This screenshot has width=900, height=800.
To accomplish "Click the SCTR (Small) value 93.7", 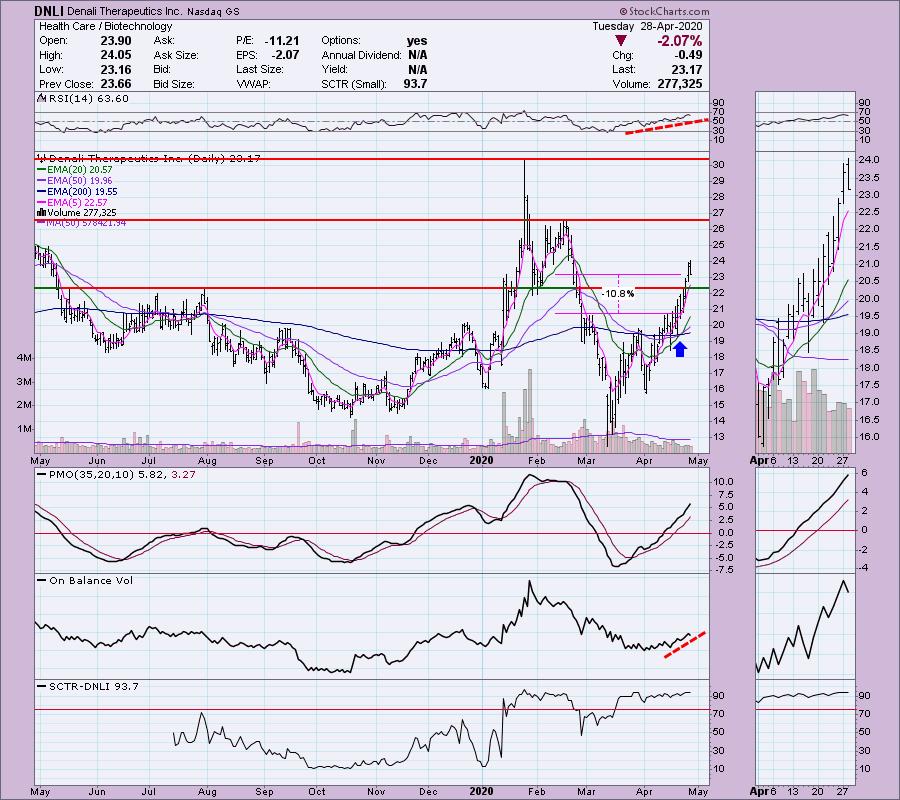I will pyautogui.click(x=415, y=84).
